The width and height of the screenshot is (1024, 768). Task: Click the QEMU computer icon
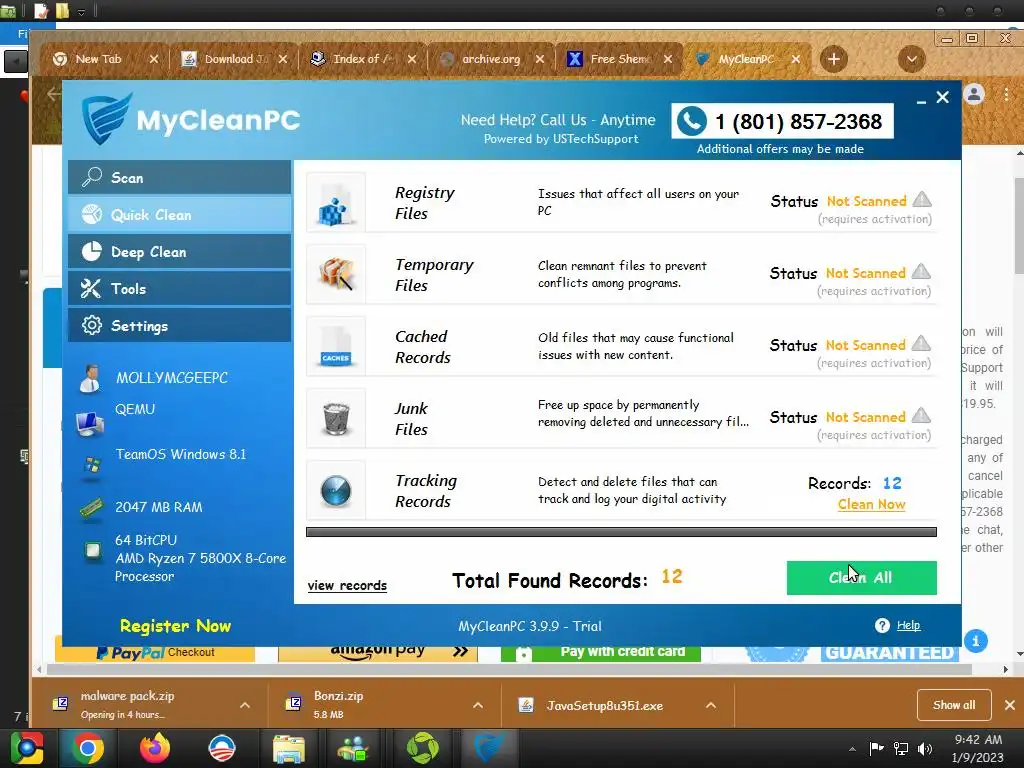(x=89, y=424)
